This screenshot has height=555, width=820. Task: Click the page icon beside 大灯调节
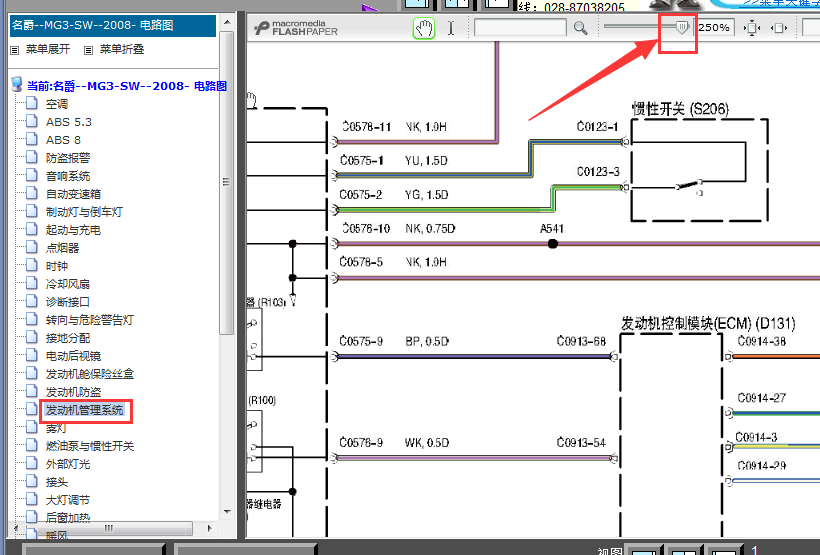click(32, 499)
